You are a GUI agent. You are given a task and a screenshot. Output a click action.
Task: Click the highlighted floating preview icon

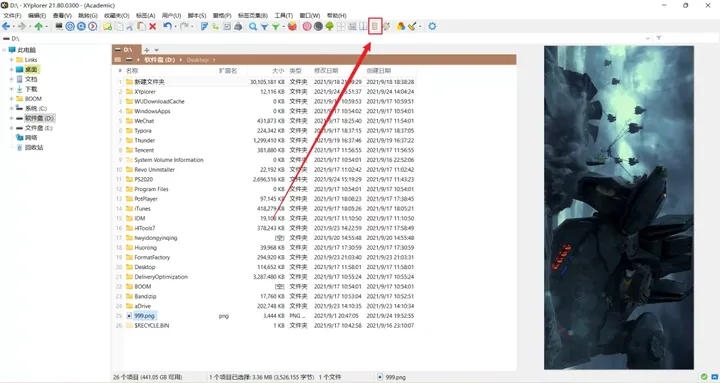tap(375, 27)
